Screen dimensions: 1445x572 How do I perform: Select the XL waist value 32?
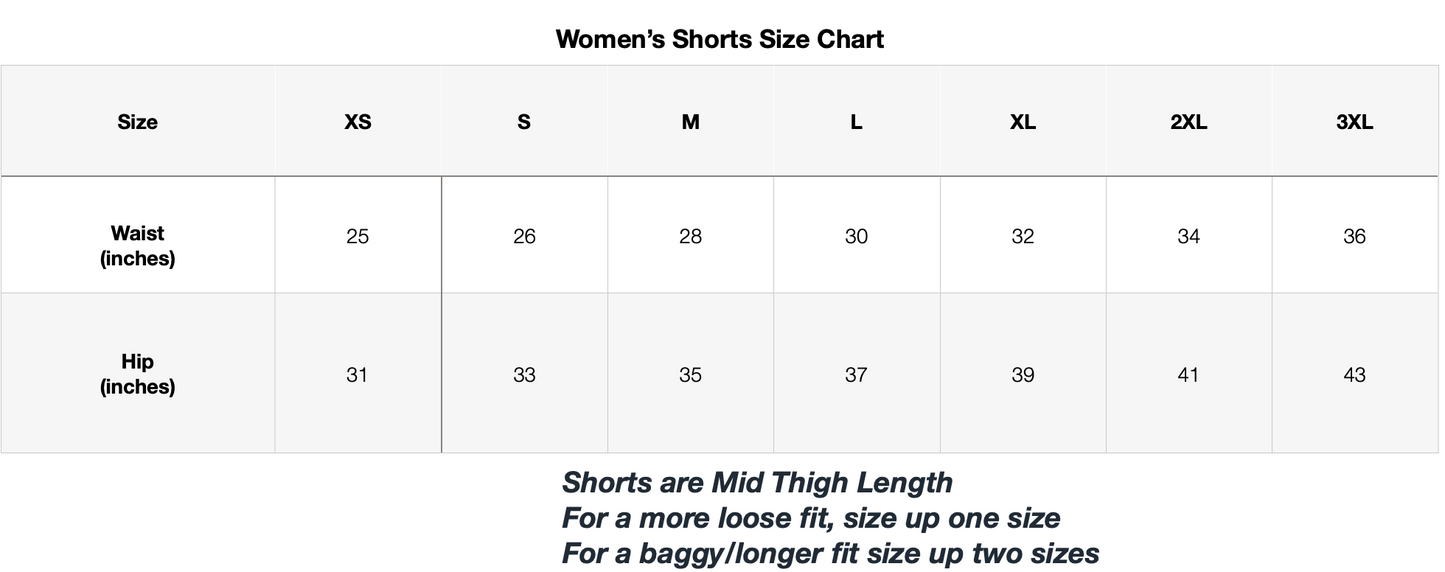[x=1022, y=237]
